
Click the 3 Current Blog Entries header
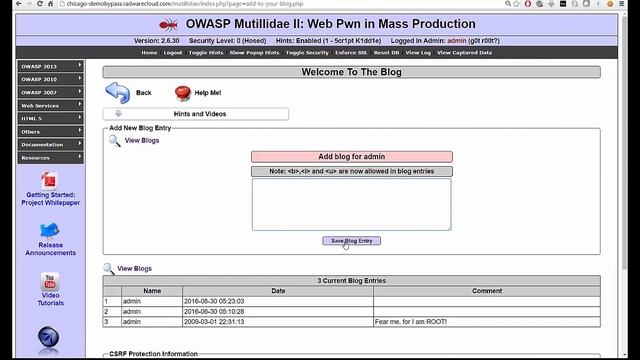tap(351, 281)
